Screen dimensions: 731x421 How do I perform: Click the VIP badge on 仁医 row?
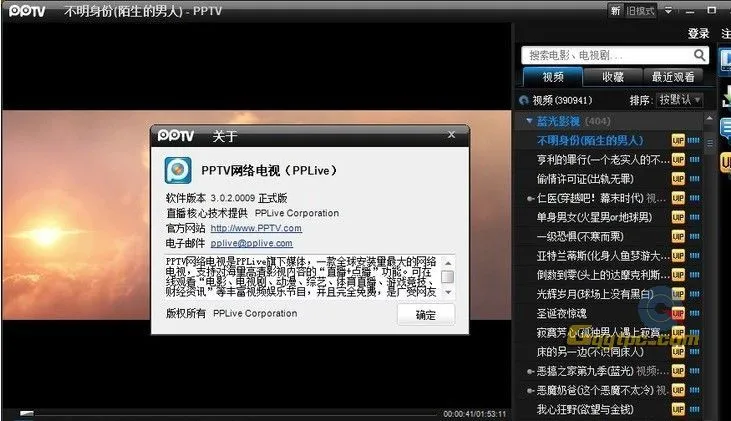[678, 198]
